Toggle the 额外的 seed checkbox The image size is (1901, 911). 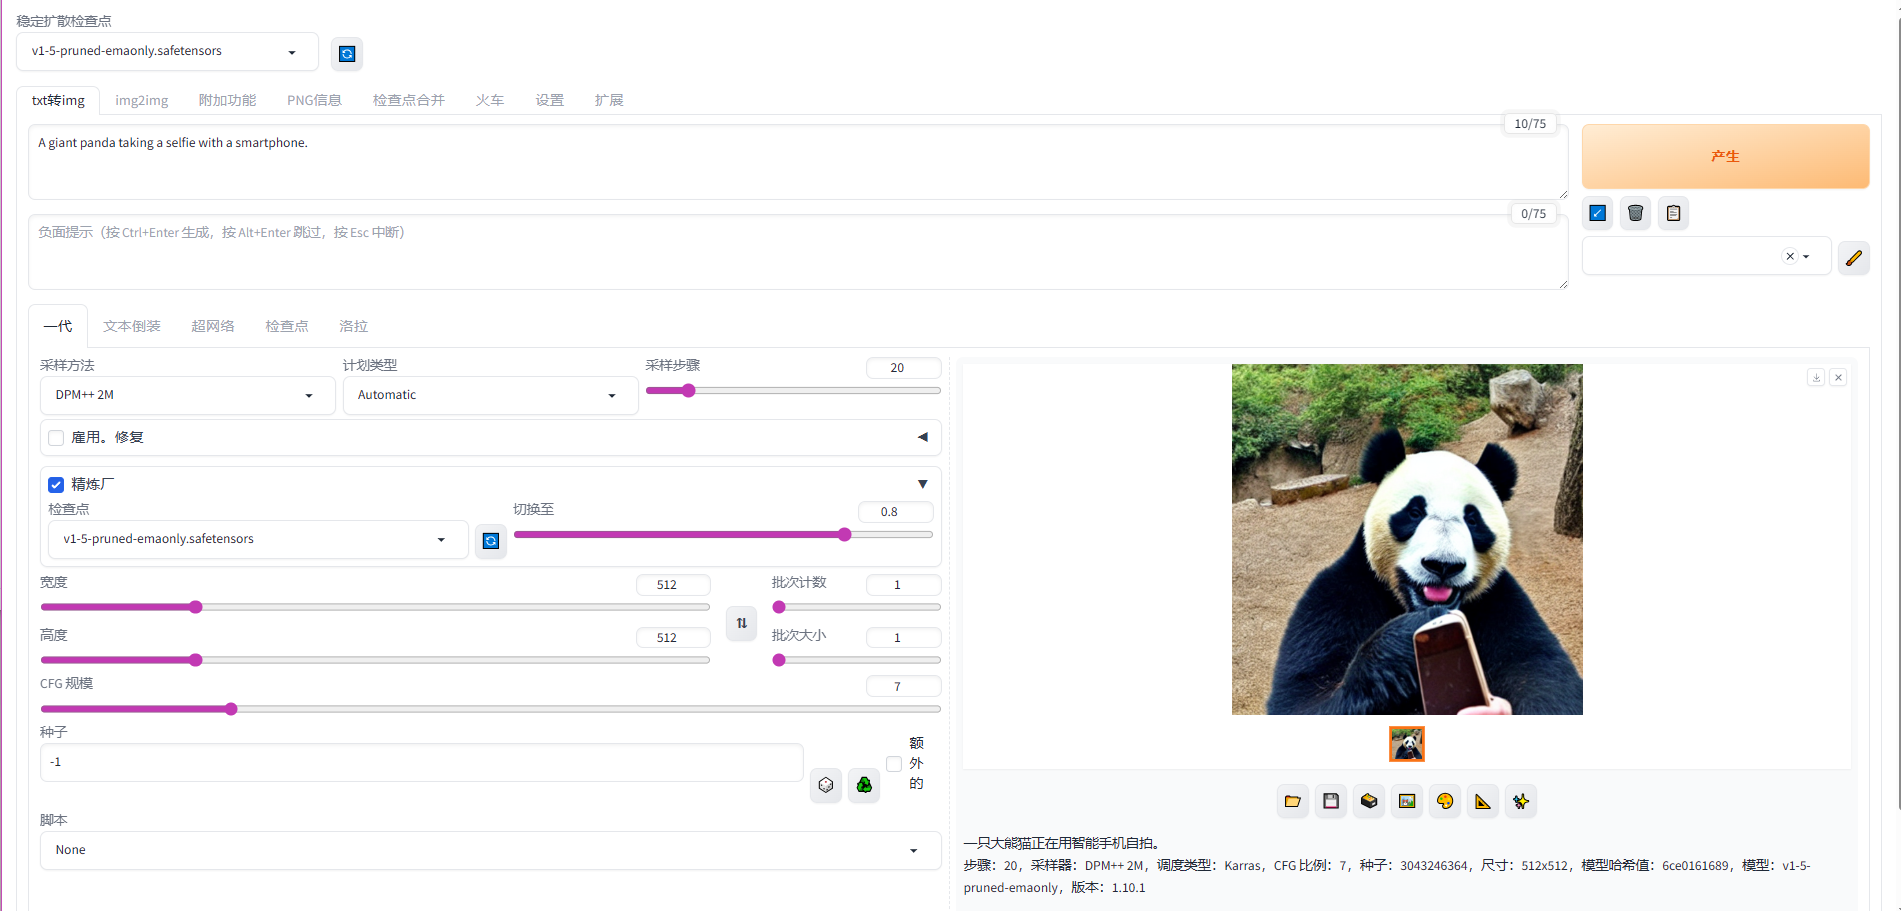894,764
